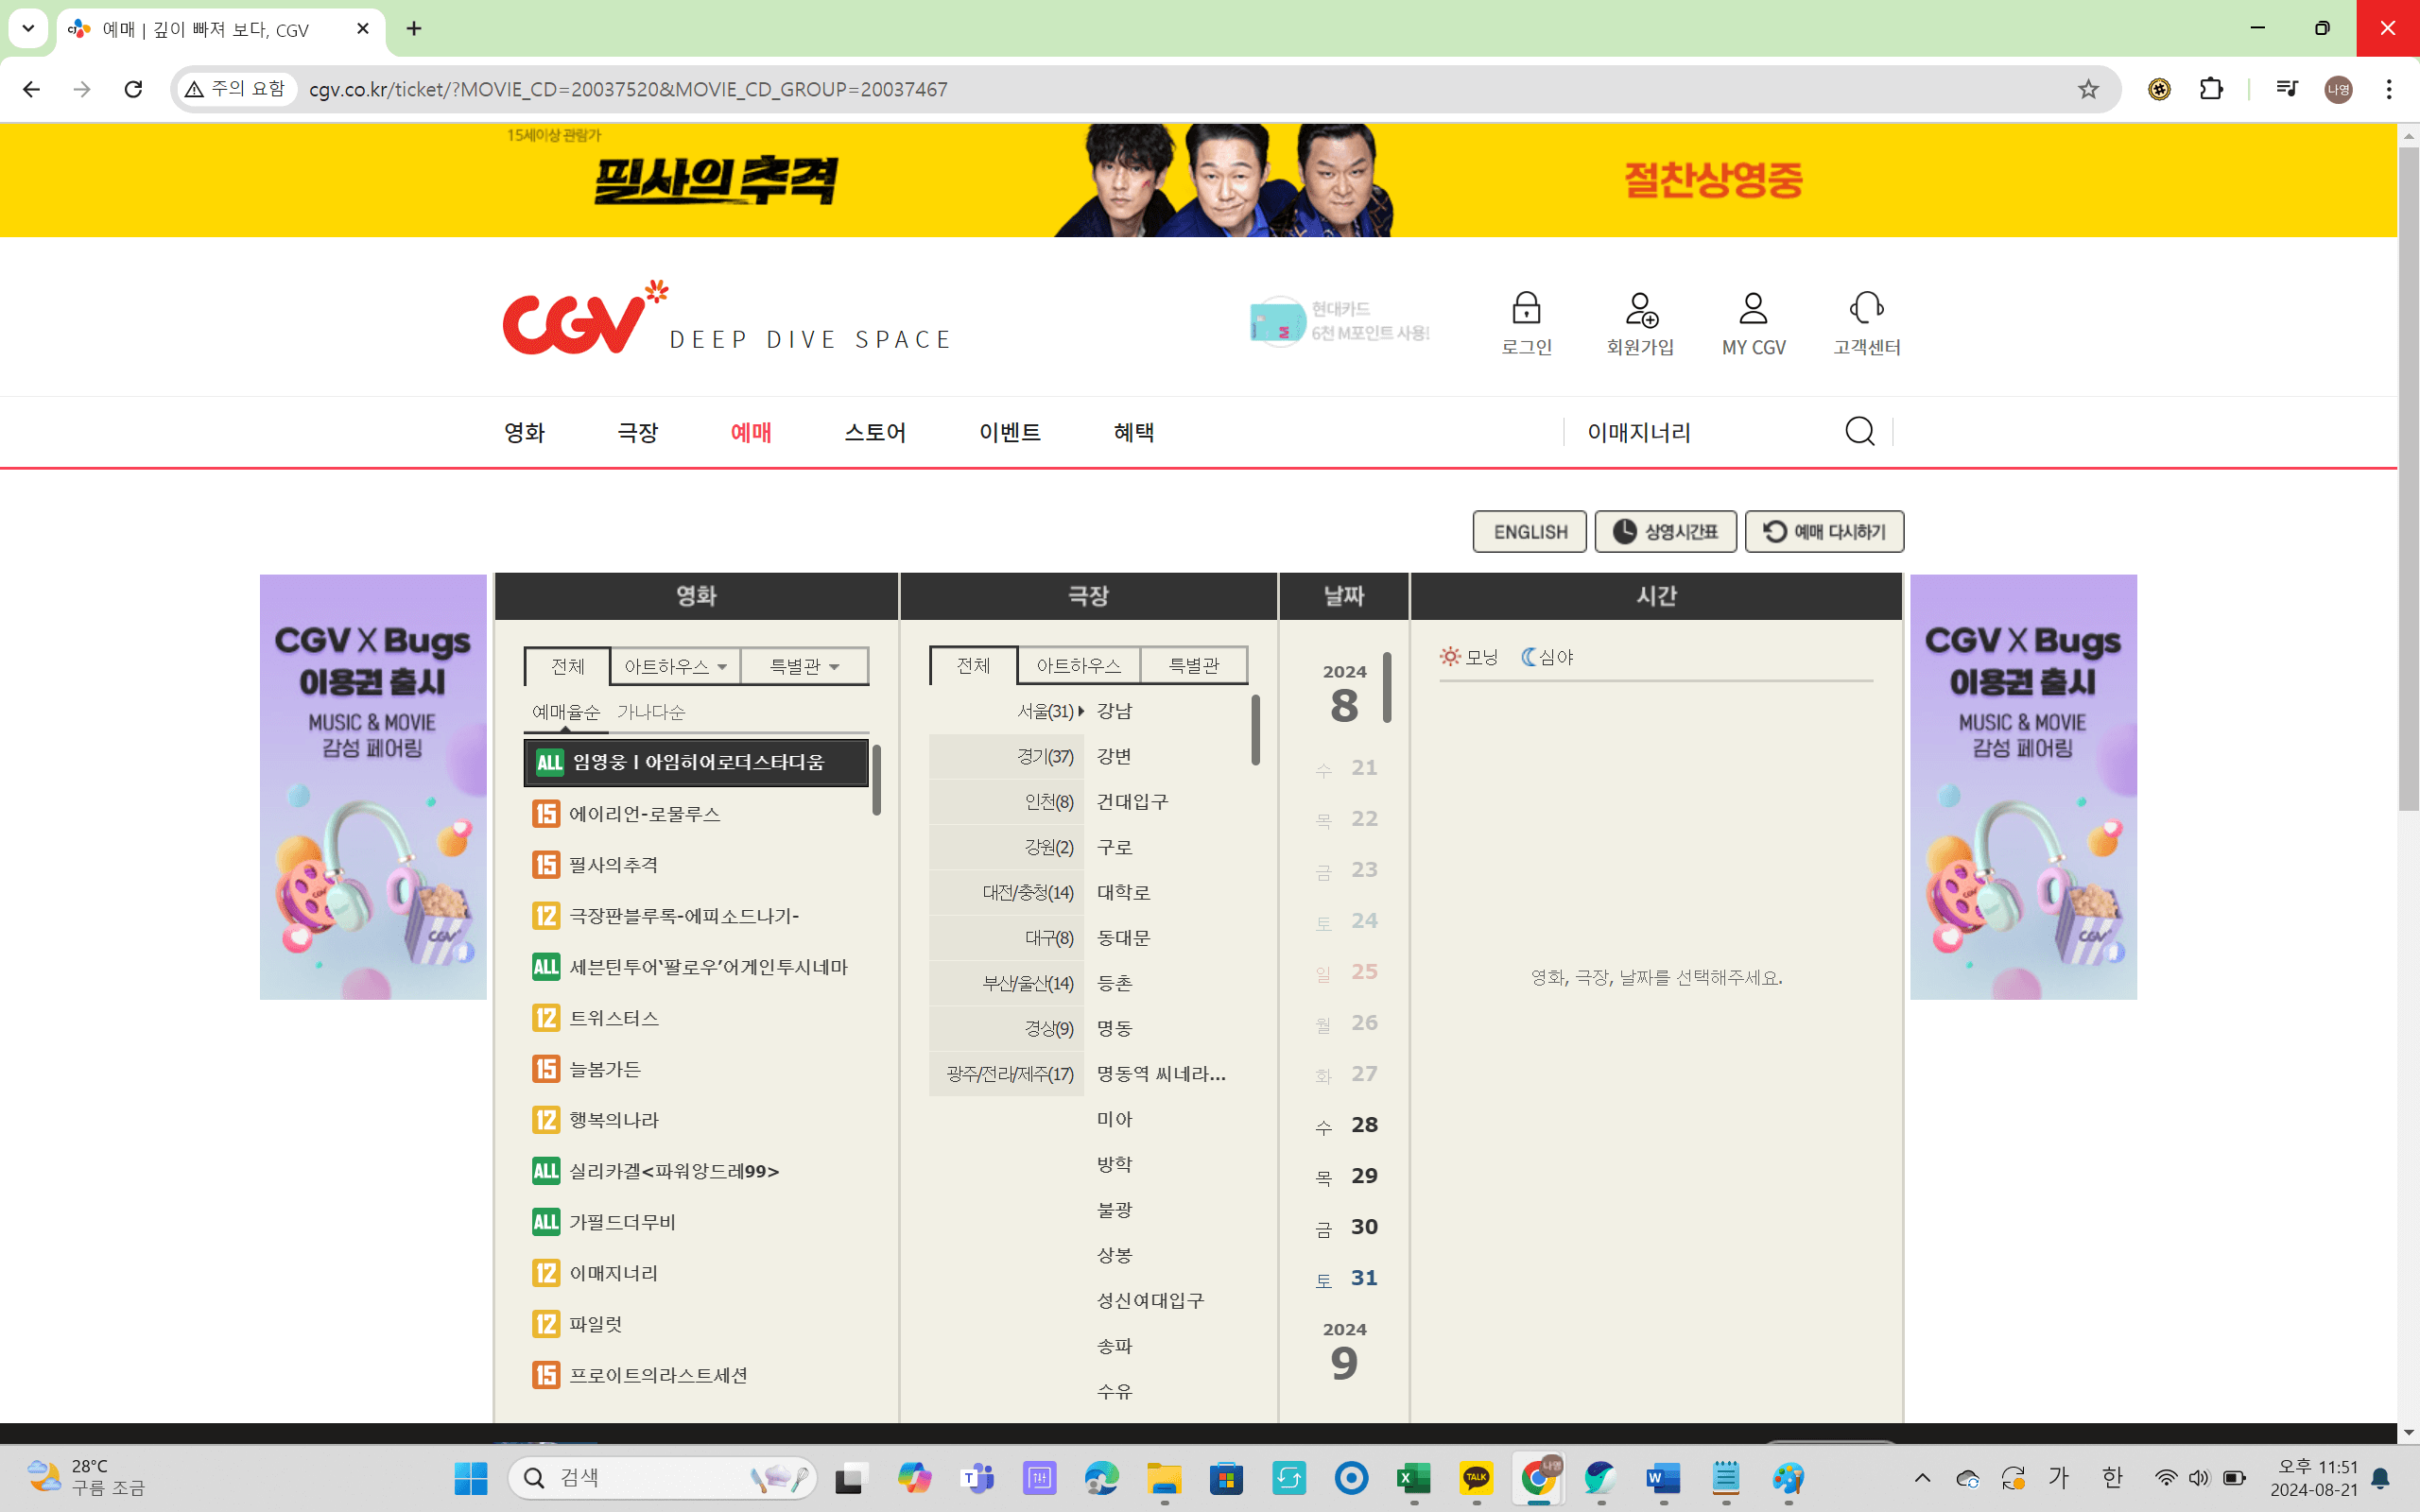This screenshot has width=2420, height=1512.
Task: Click the CGV logo
Action: point(585,318)
